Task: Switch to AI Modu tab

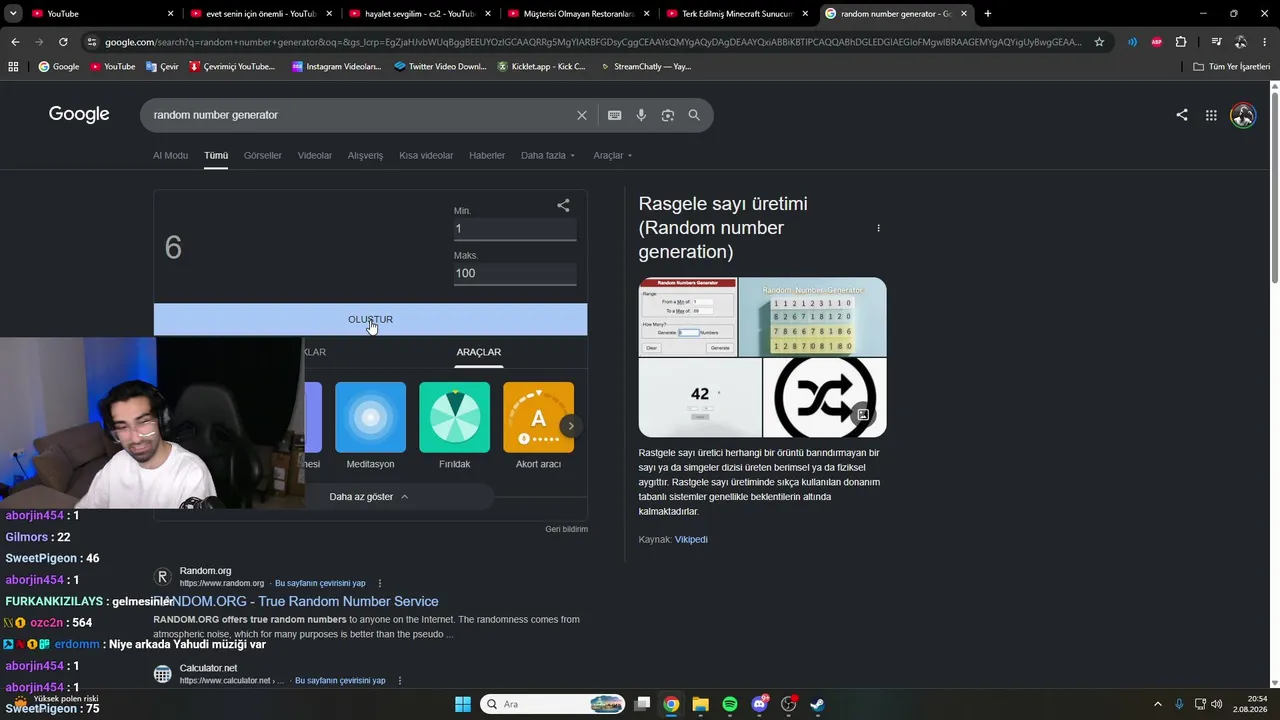Action: (170, 156)
